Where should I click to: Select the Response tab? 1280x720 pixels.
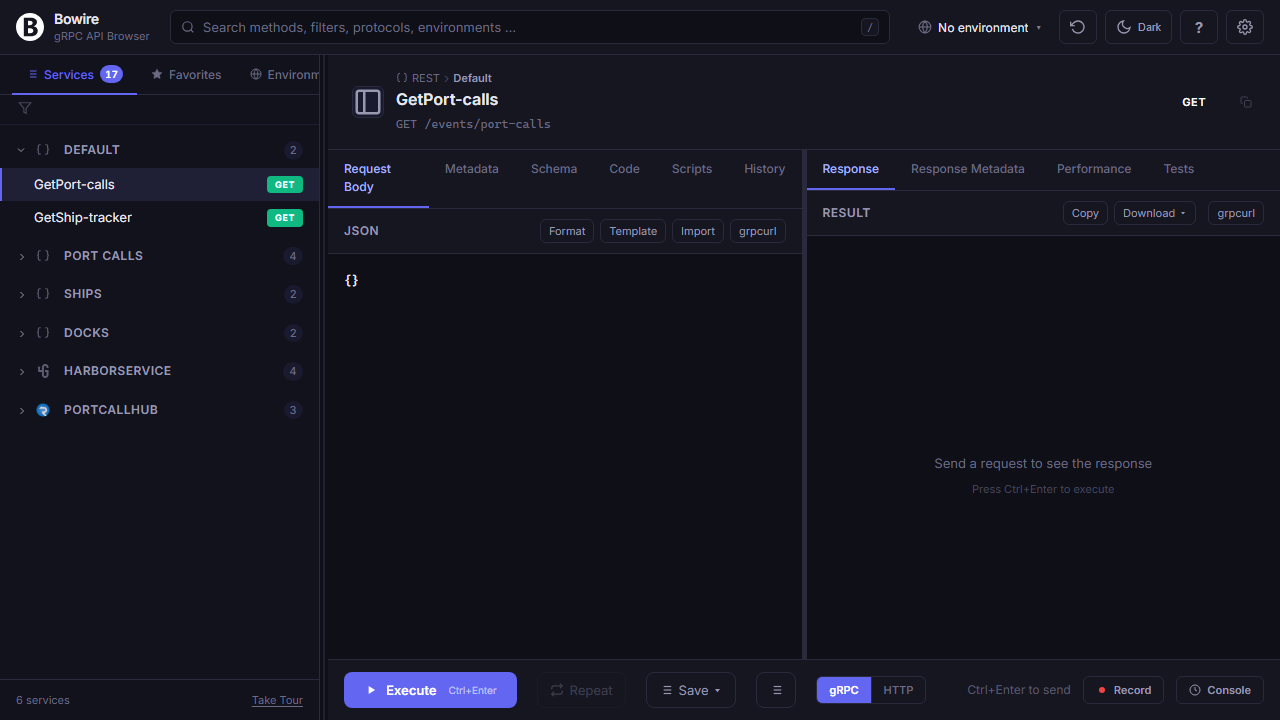click(851, 169)
